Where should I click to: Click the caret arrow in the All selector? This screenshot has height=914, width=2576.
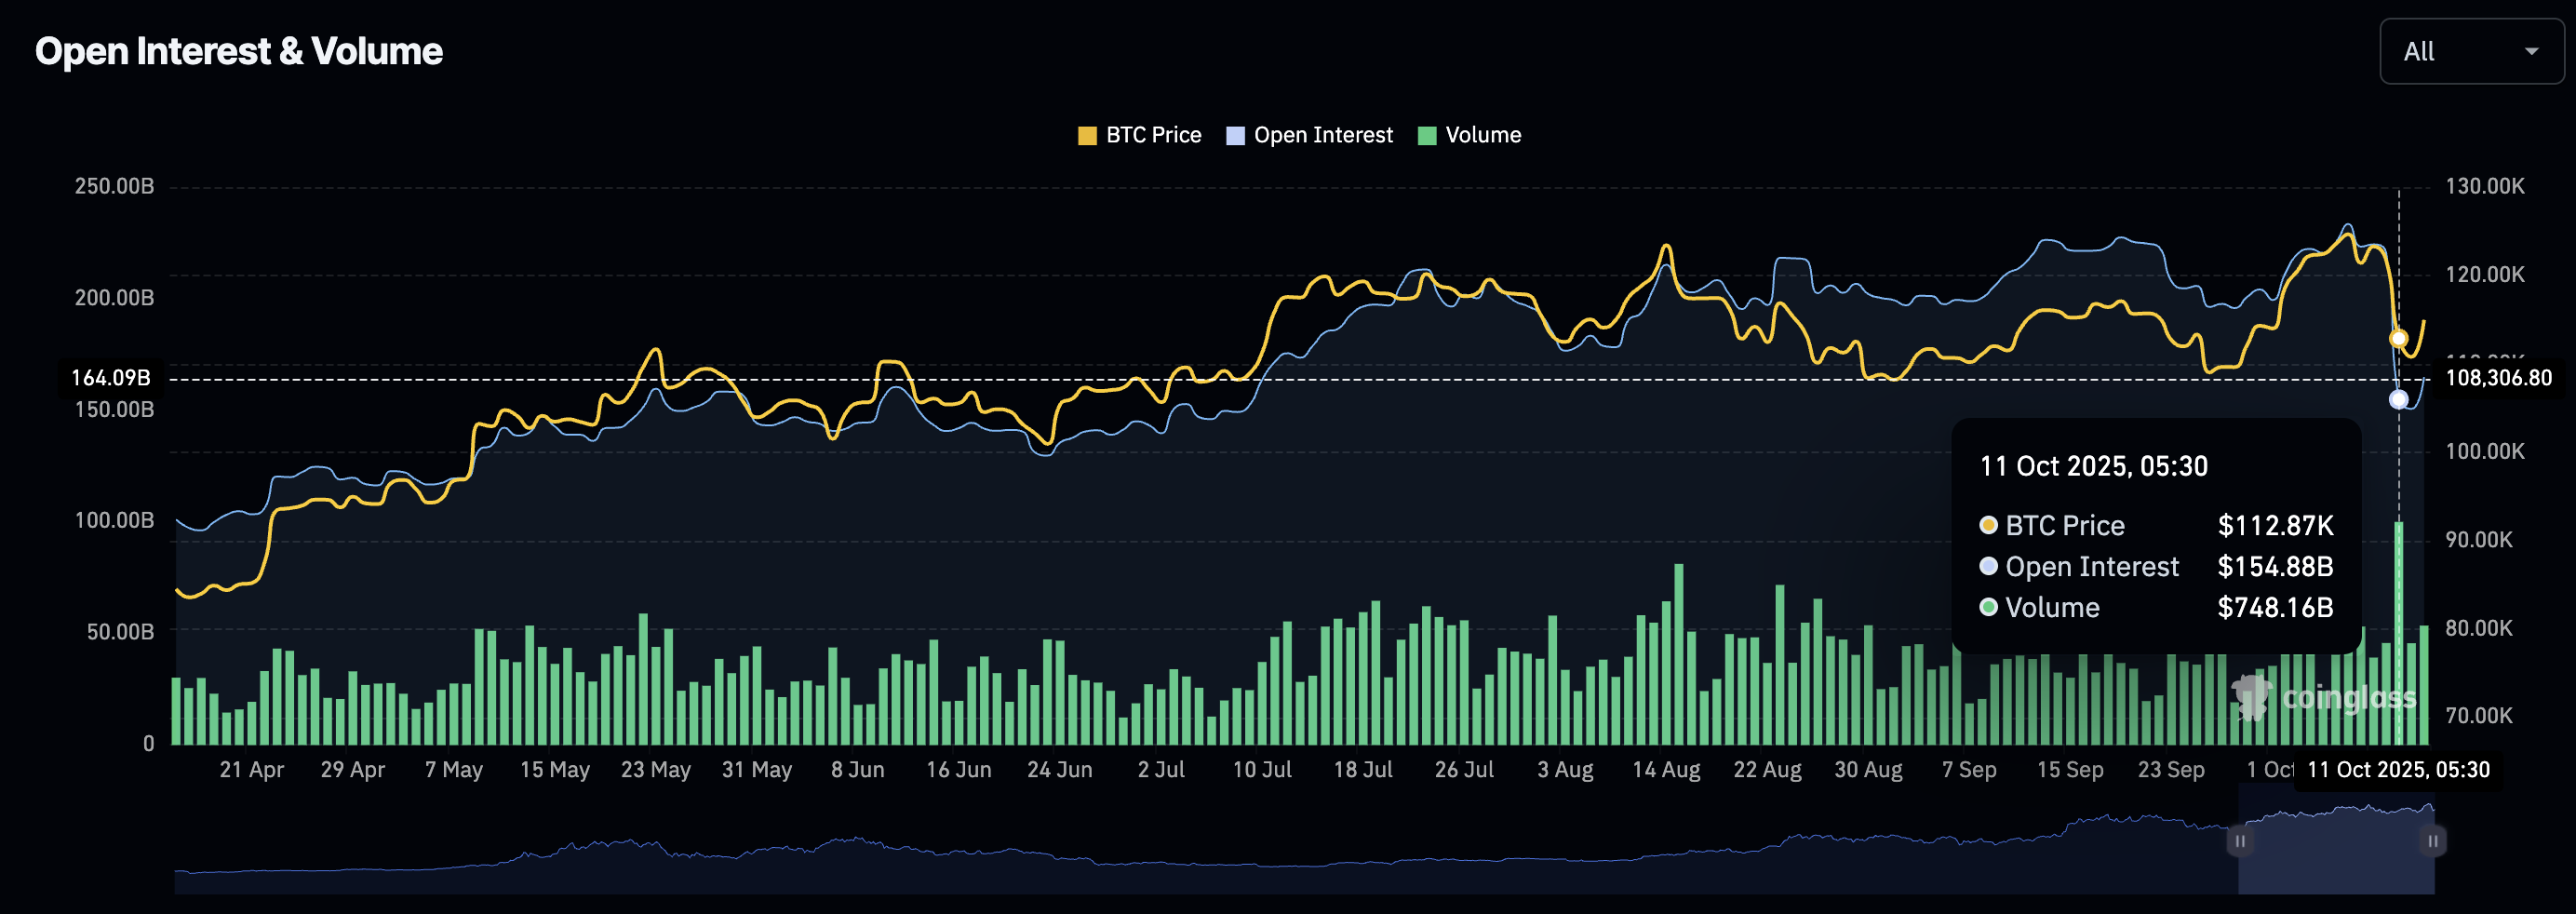2531,51
